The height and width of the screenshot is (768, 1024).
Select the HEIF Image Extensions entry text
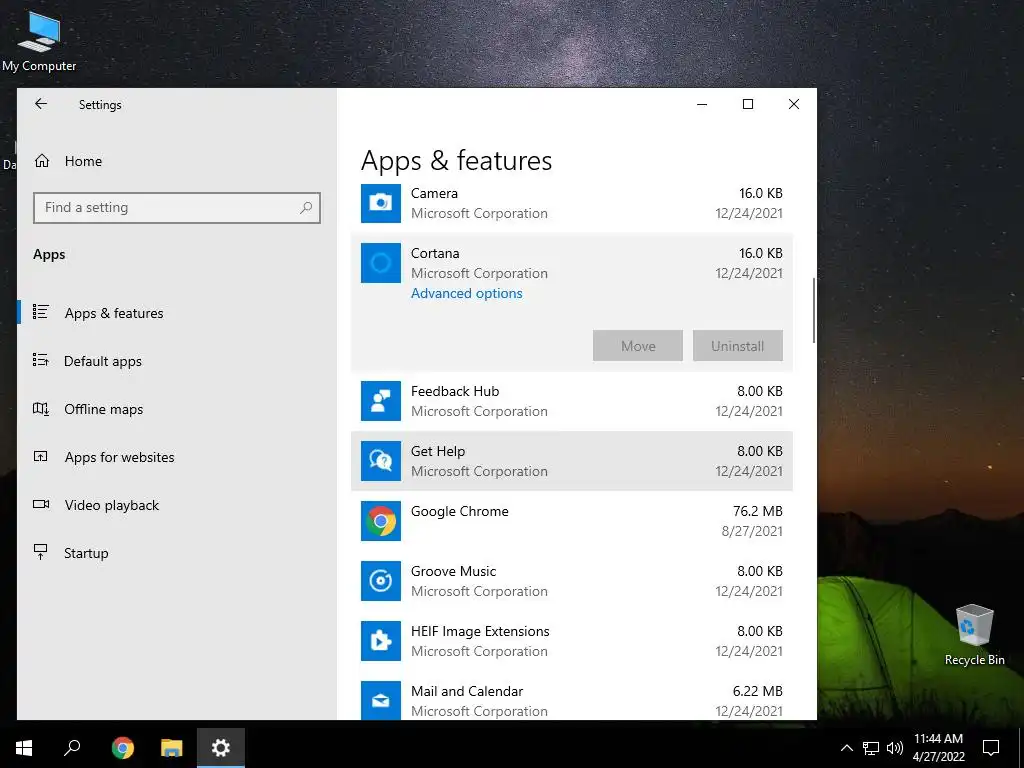point(480,632)
